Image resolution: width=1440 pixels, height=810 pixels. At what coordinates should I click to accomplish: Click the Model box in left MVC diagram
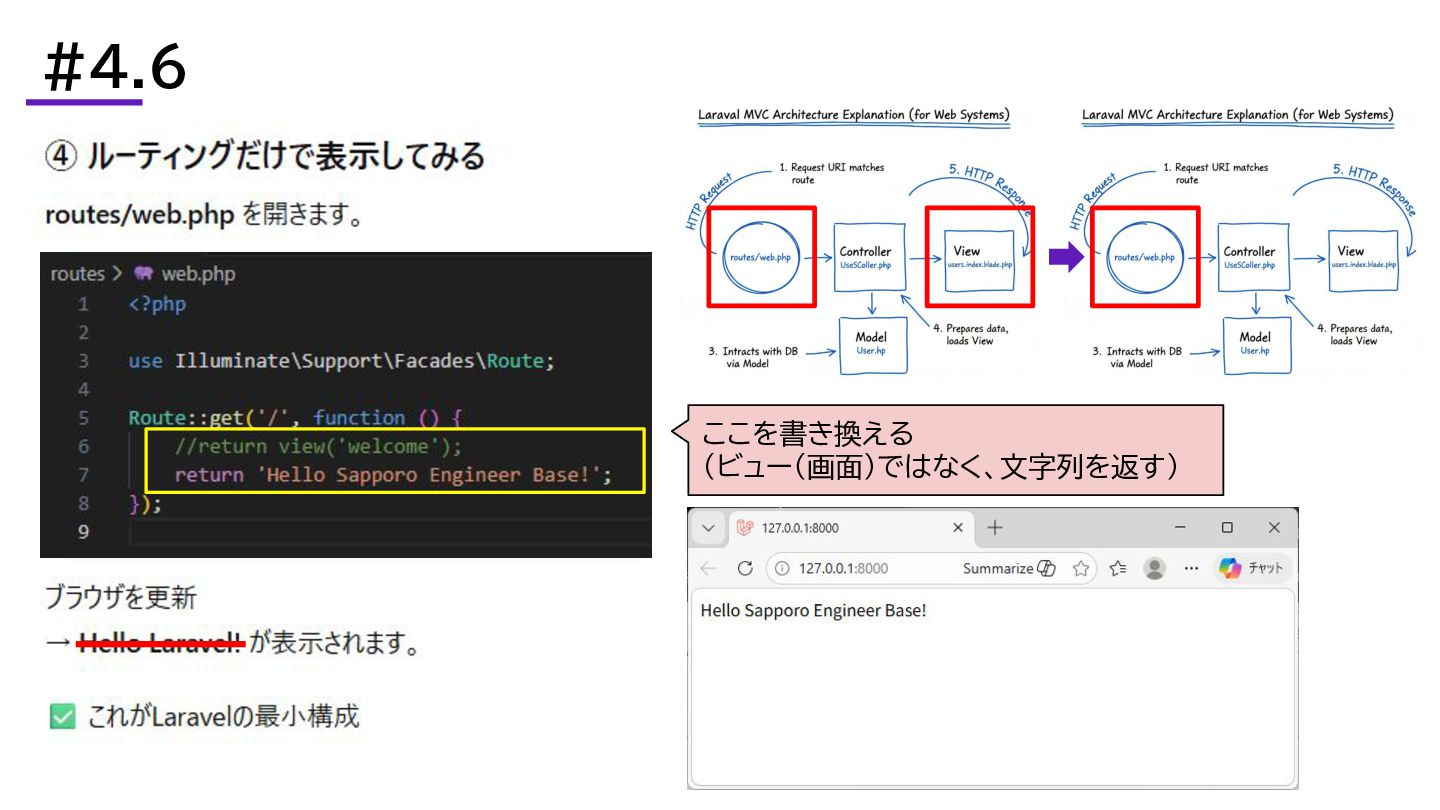871,345
